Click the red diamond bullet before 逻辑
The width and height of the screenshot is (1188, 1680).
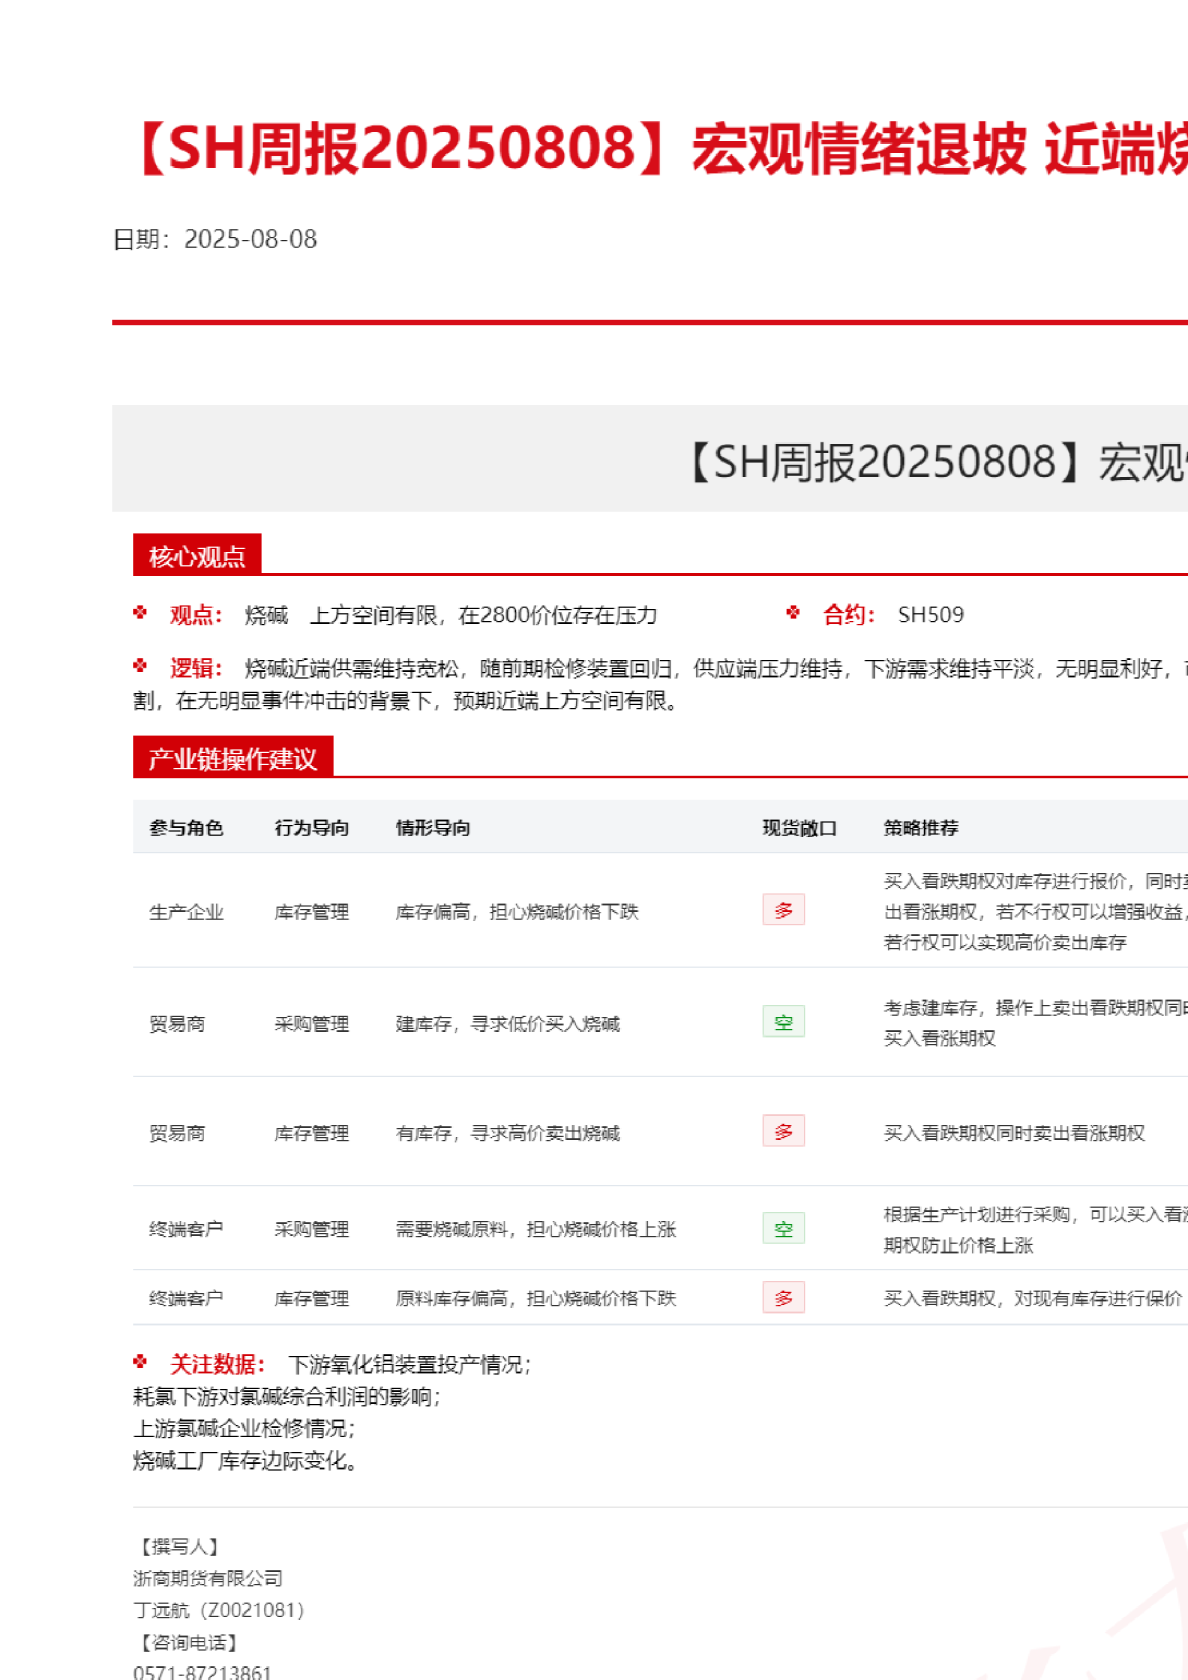140,666
